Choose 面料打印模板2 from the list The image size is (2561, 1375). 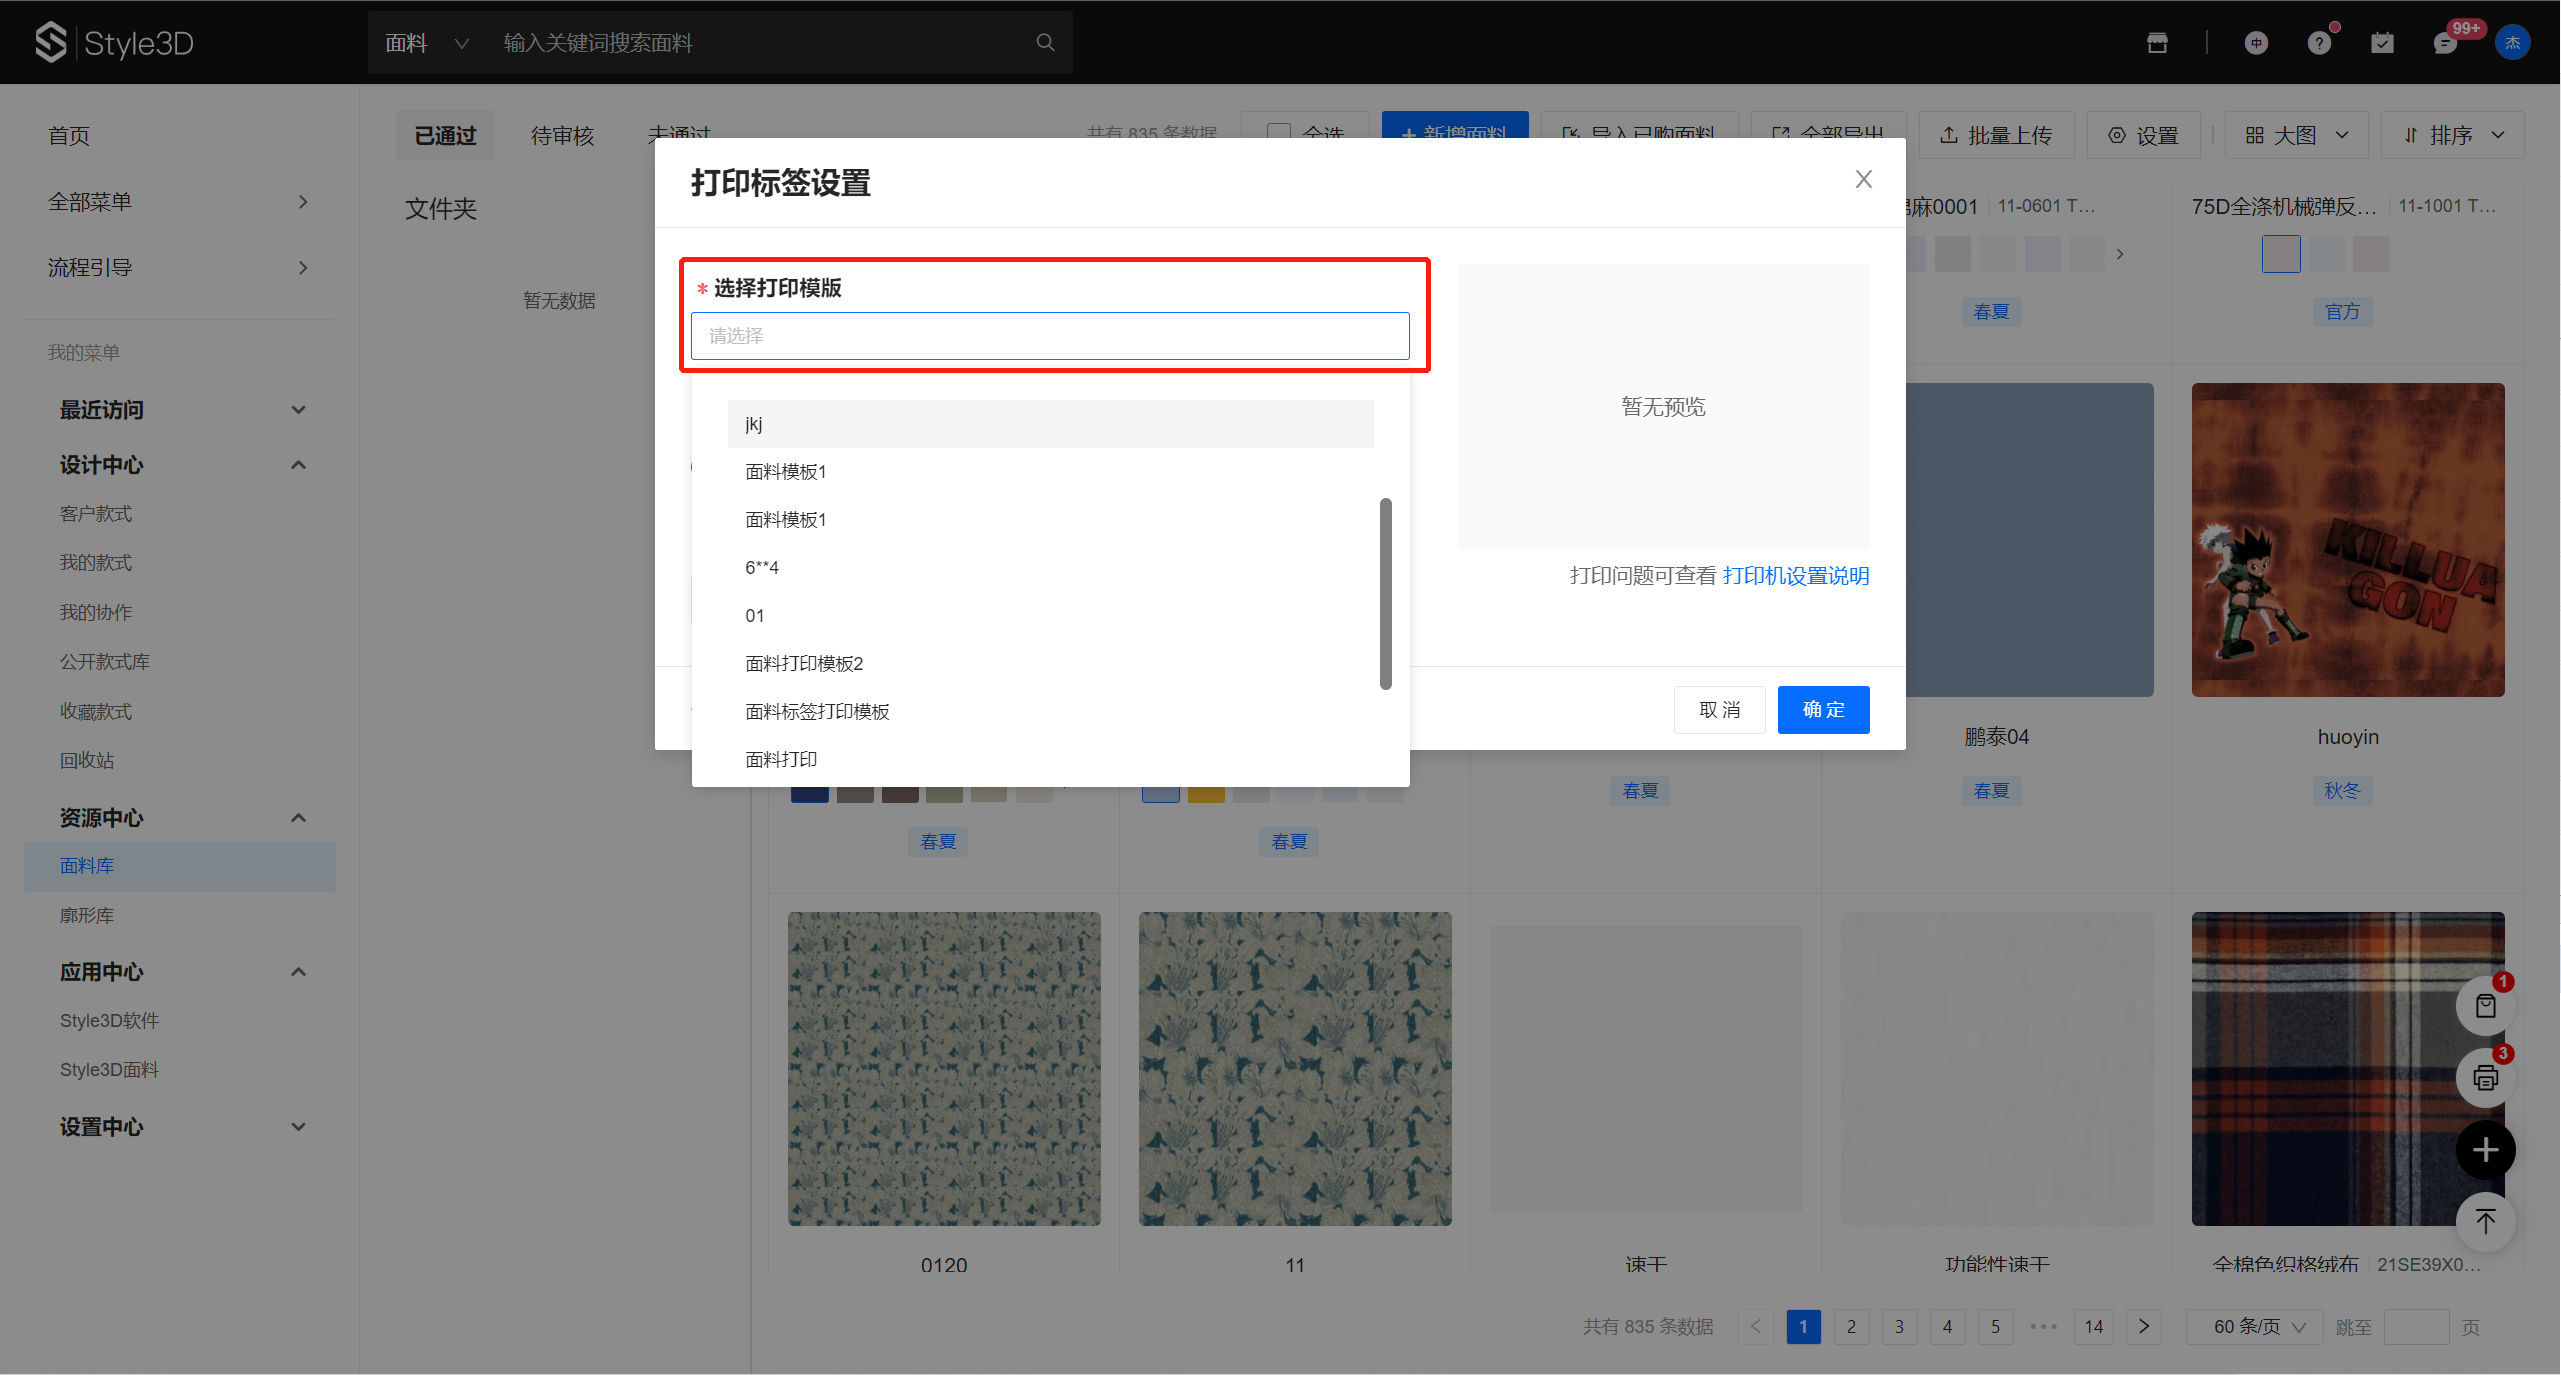pyautogui.click(x=804, y=664)
